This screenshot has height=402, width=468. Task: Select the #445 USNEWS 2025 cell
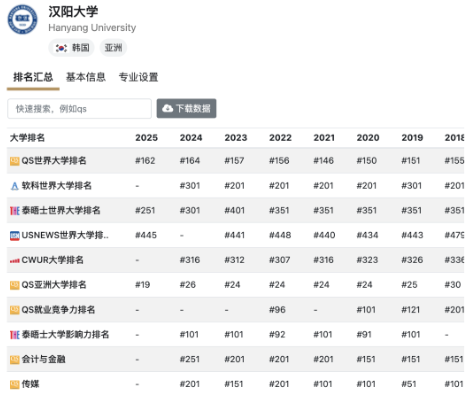tap(146, 235)
